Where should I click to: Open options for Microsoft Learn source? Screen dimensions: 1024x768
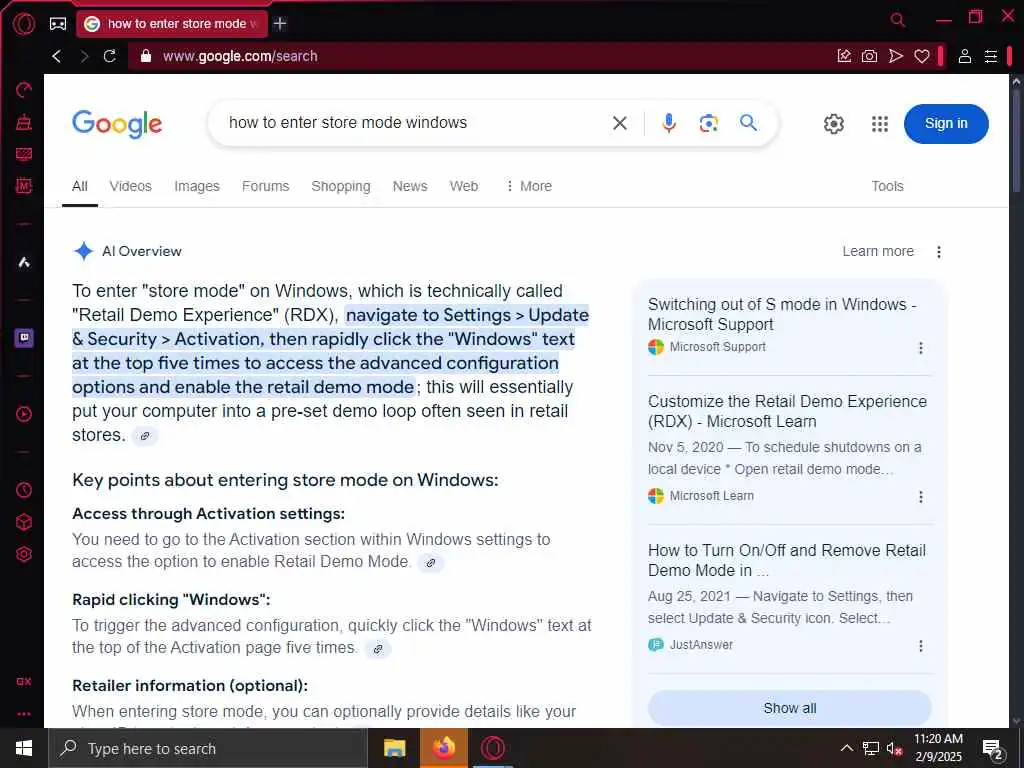921,497
